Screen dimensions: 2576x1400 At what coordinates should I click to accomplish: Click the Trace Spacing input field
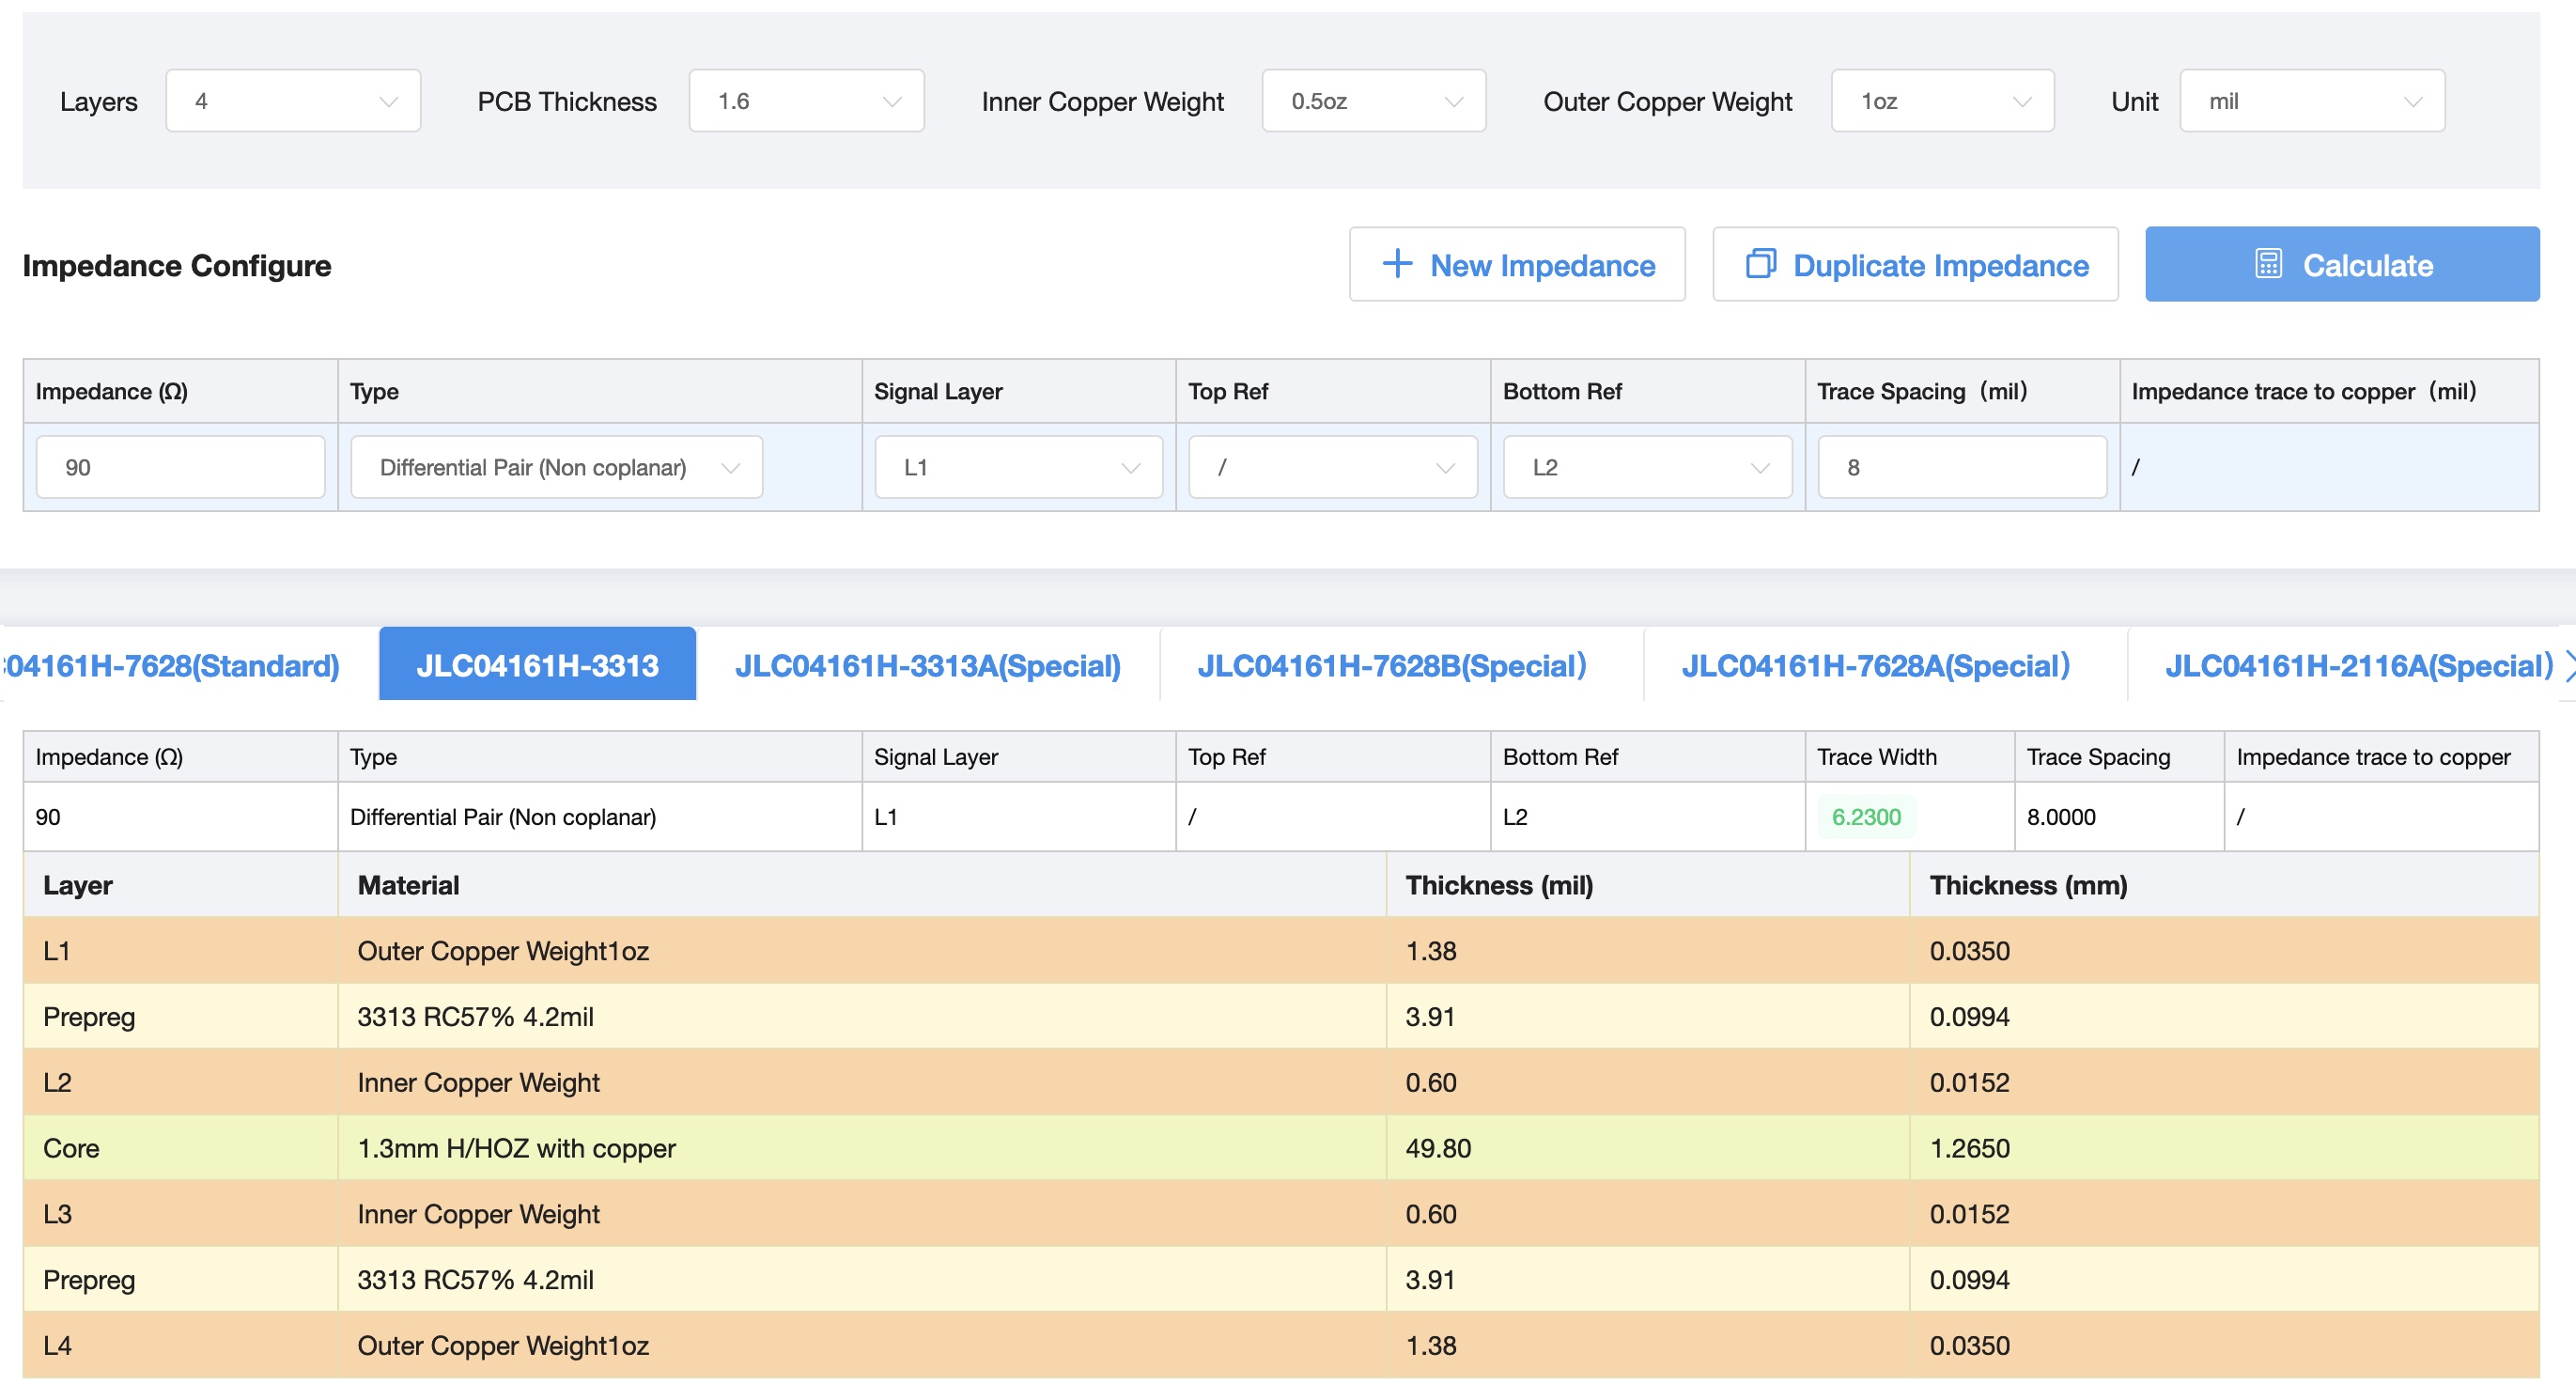tap(1961, 467)
